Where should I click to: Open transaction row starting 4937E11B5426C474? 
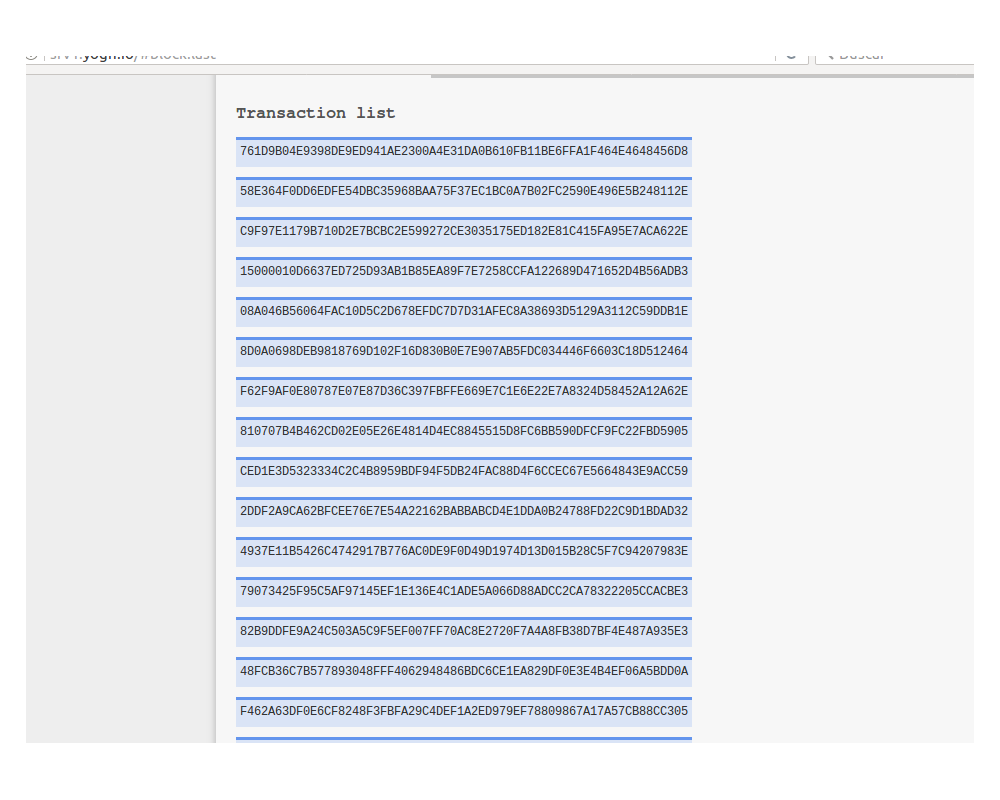click(x=464, y=552)
